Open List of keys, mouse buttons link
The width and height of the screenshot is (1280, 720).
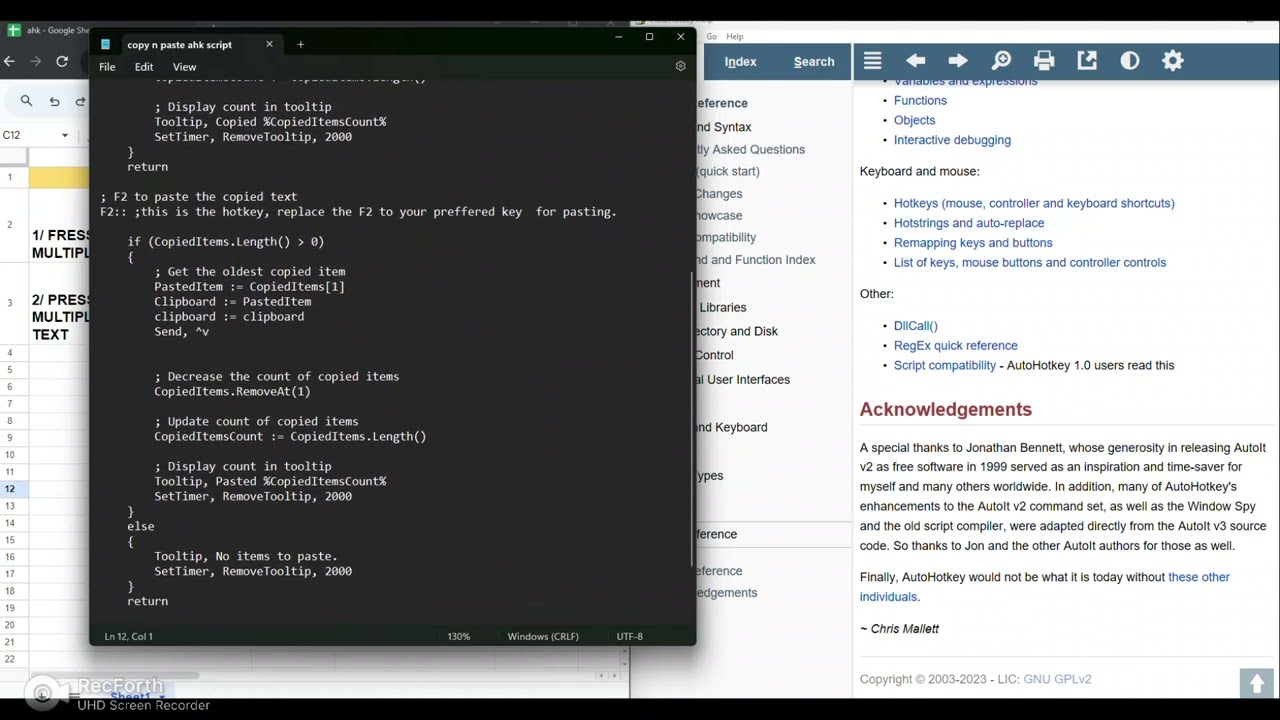point(1030,262)
